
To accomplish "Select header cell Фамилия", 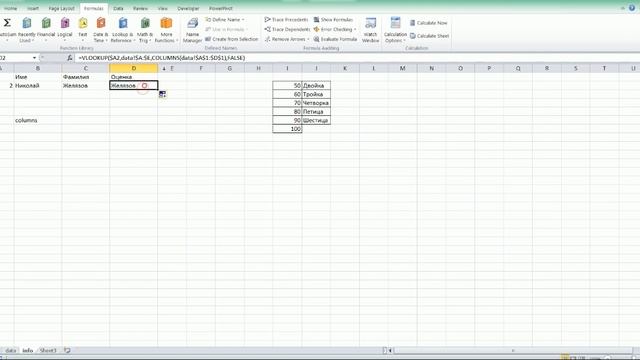I will 86,77.
